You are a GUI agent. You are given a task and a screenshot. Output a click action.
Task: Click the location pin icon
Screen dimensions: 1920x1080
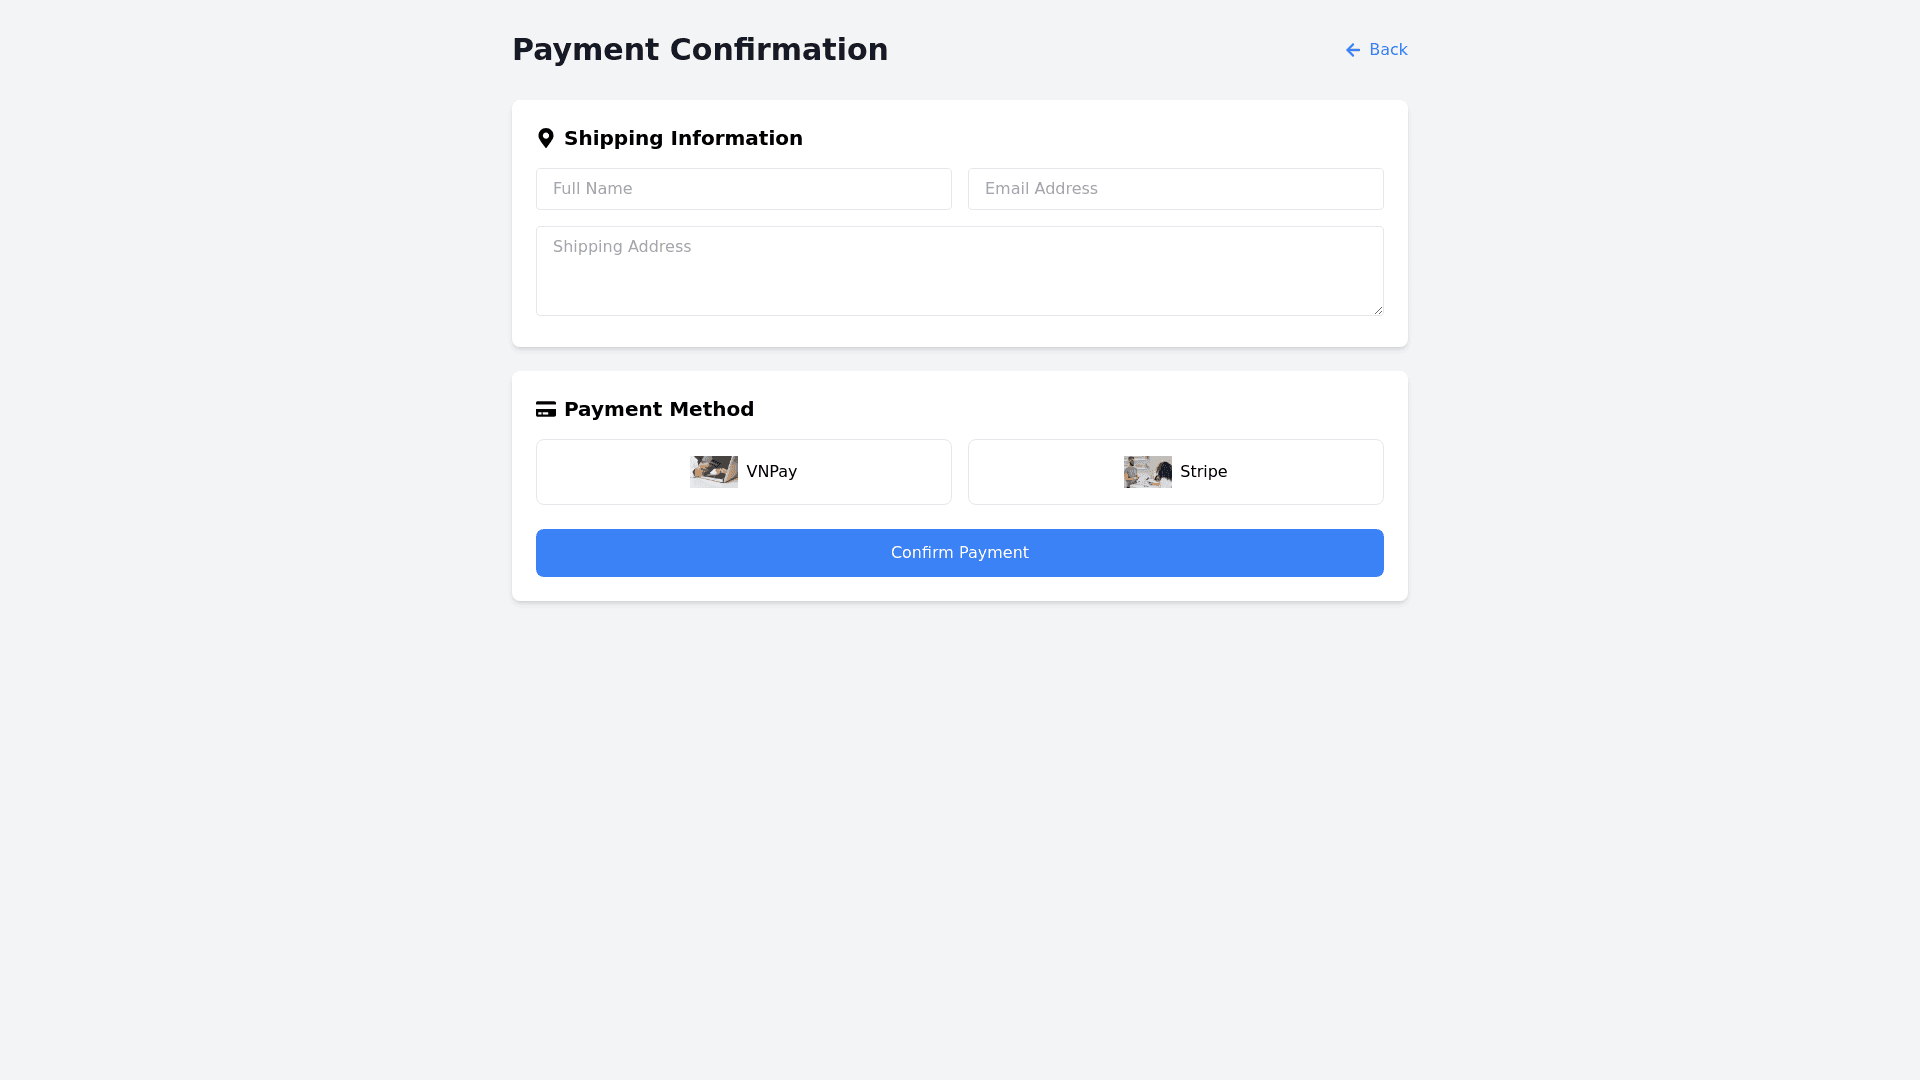point(546,138)
